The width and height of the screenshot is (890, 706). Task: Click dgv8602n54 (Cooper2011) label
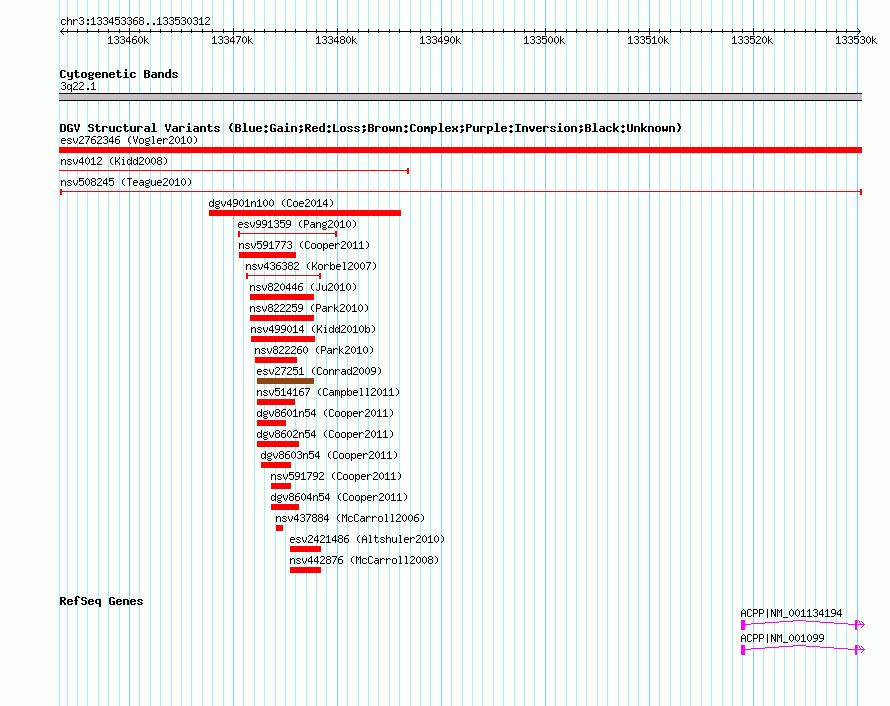[325, 434]
